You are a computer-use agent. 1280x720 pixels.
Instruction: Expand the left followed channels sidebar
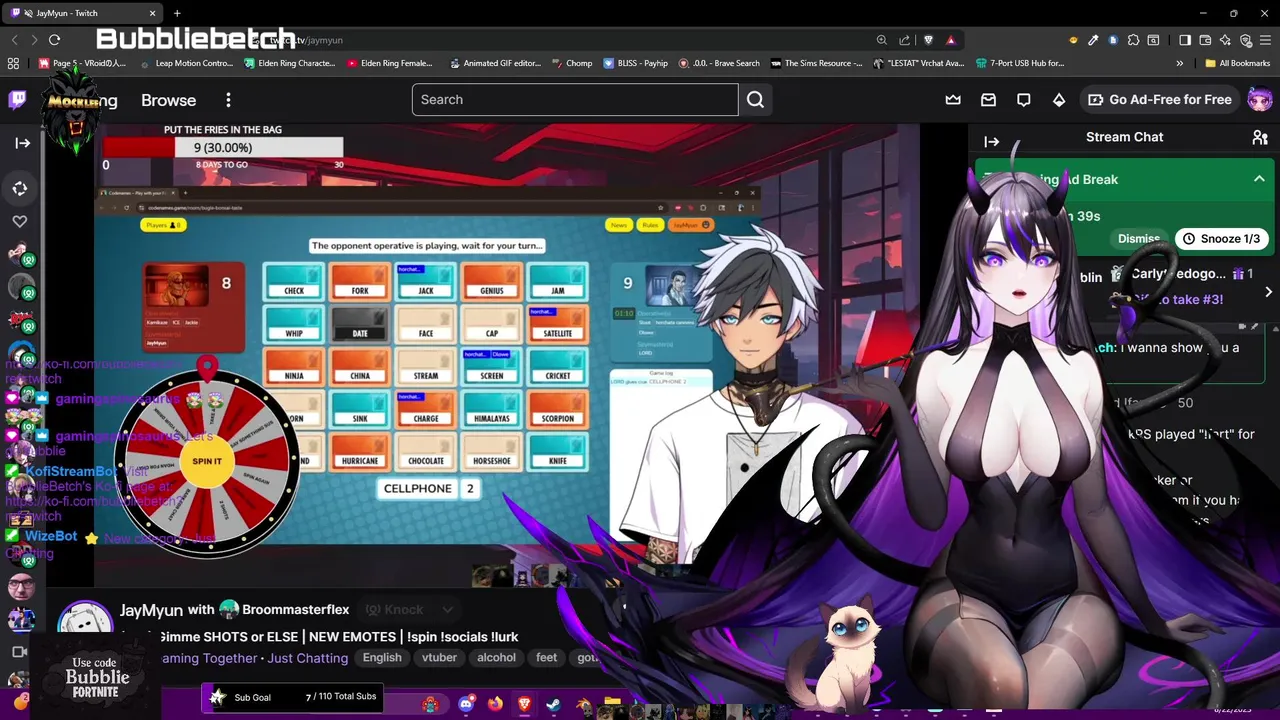click(22, 143)
